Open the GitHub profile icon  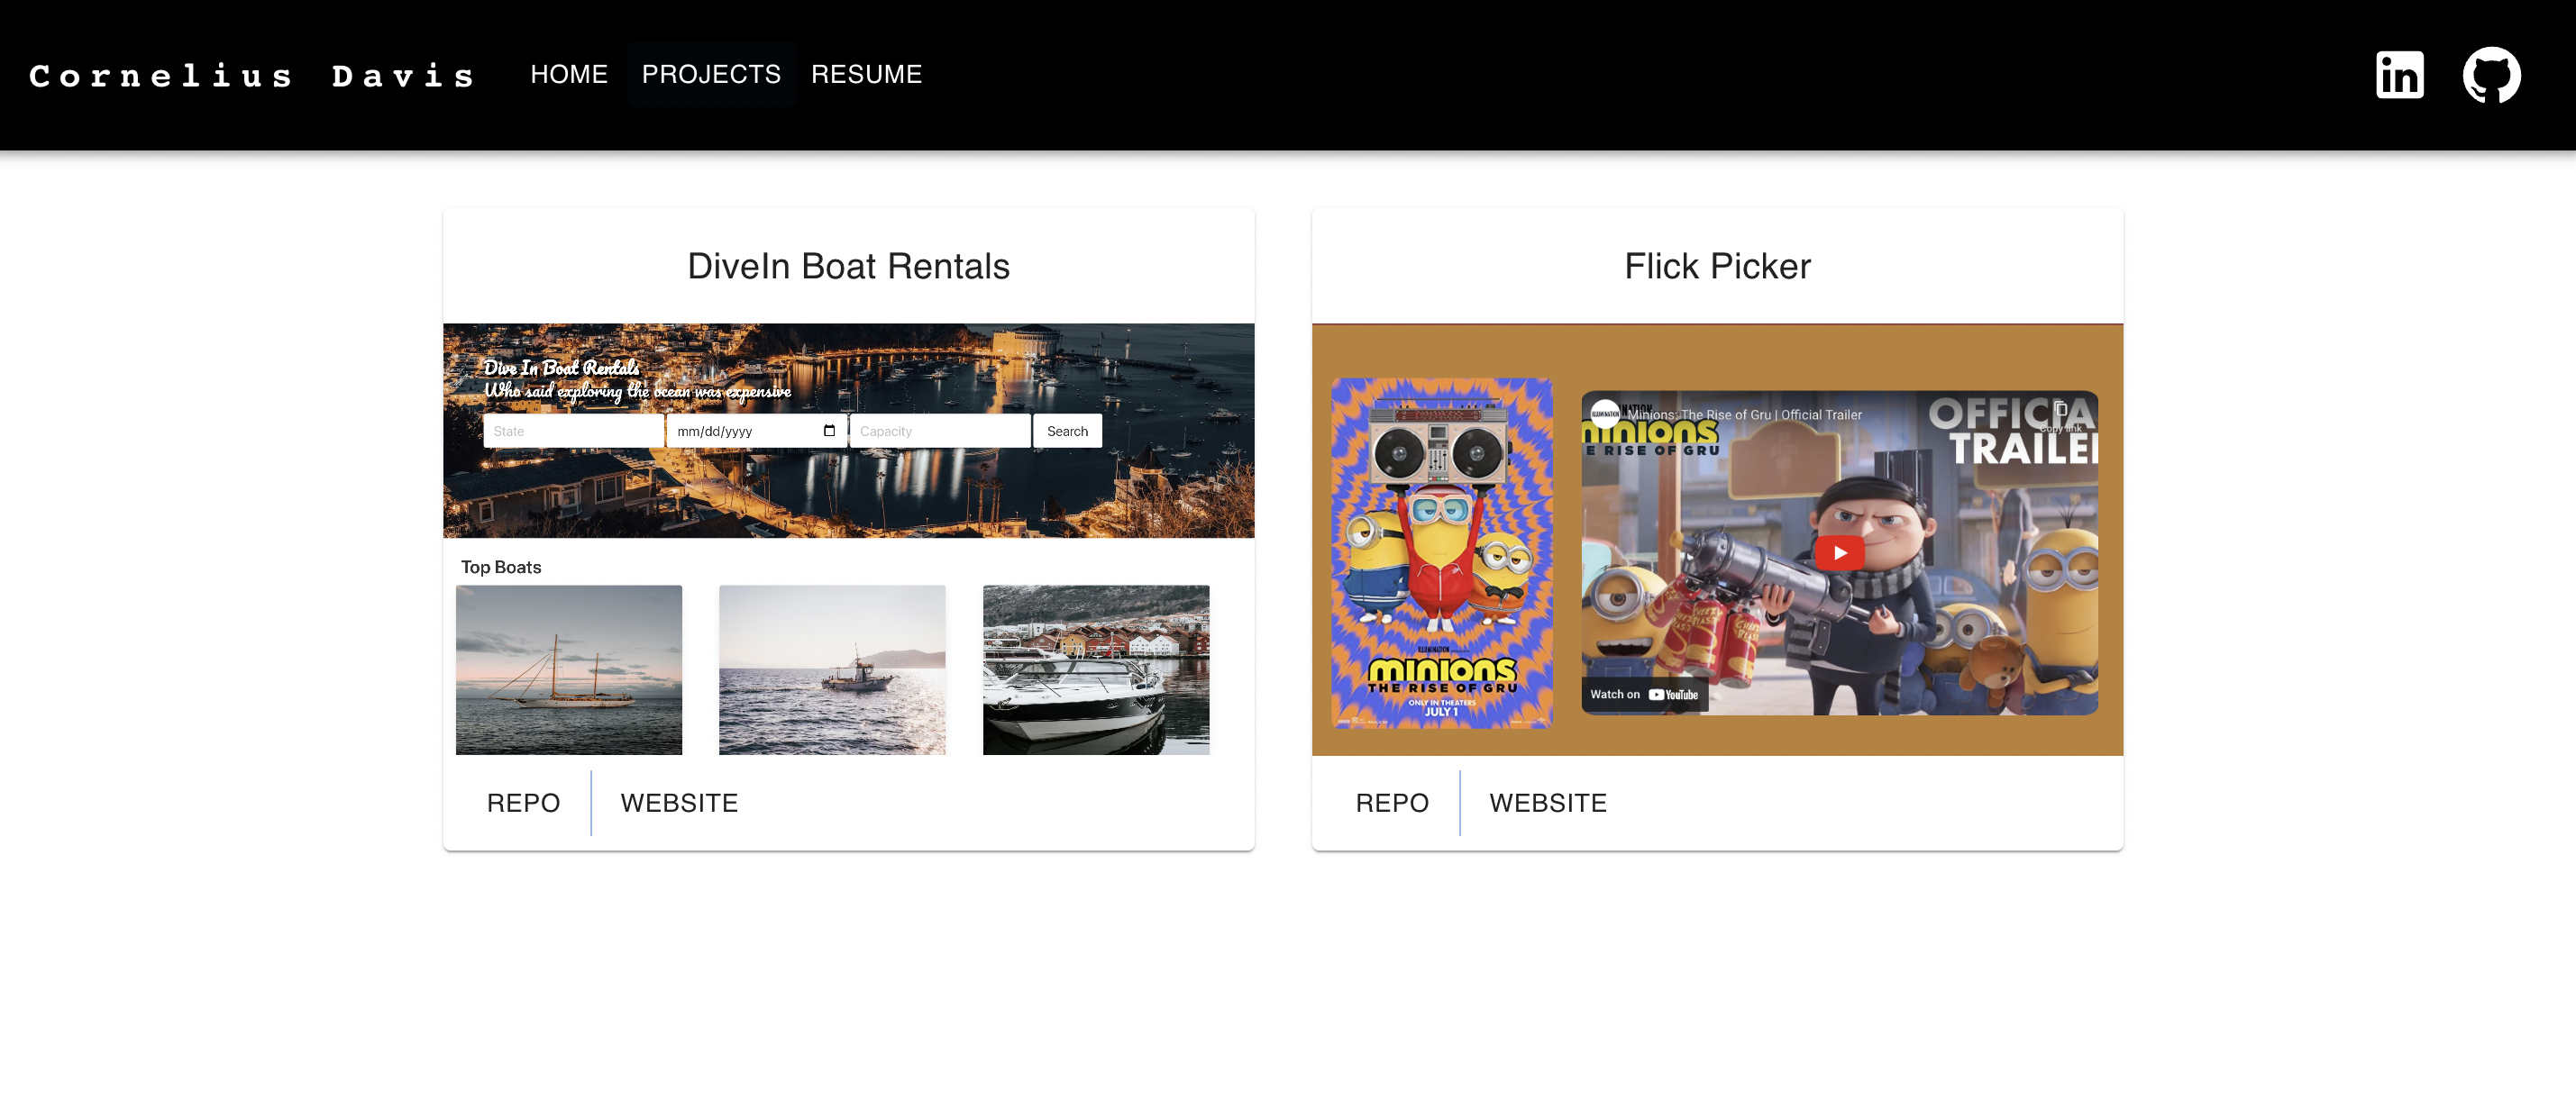[x=2491, y=75]
